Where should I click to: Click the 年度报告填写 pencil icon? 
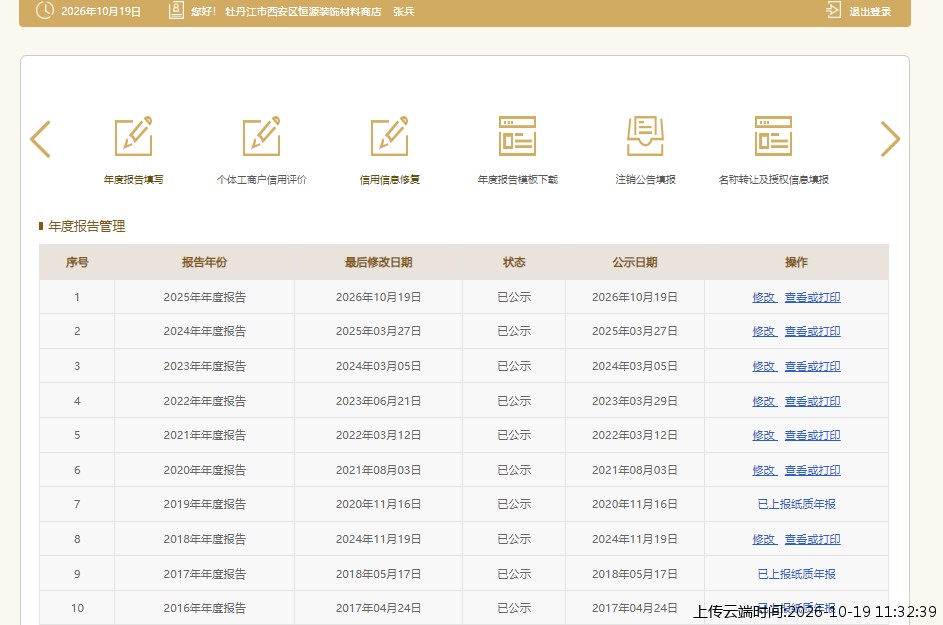(134, 137)
